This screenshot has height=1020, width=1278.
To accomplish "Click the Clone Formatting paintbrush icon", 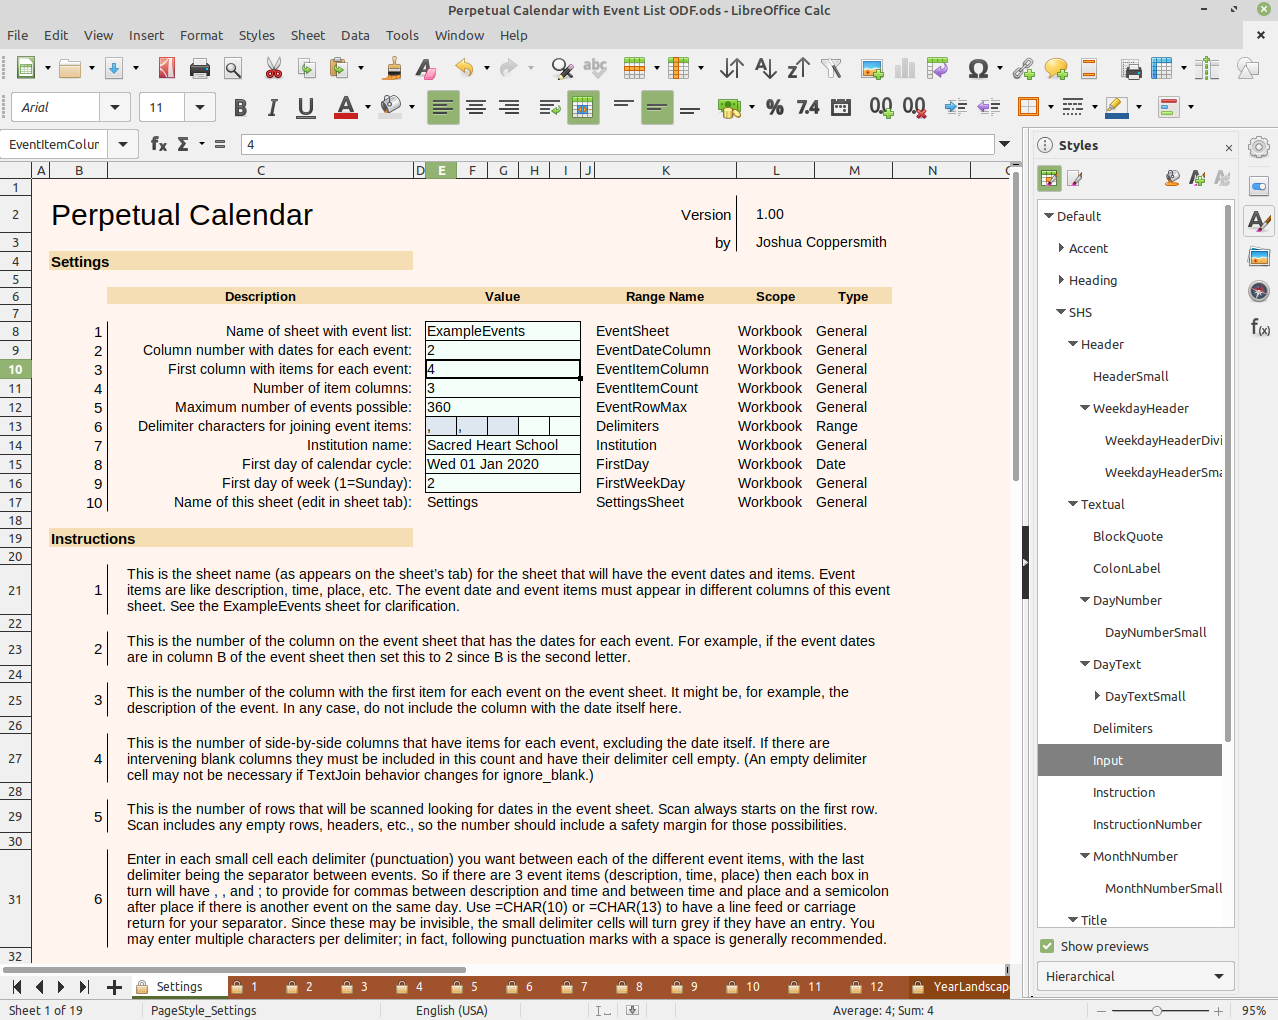I will [393, 68].
